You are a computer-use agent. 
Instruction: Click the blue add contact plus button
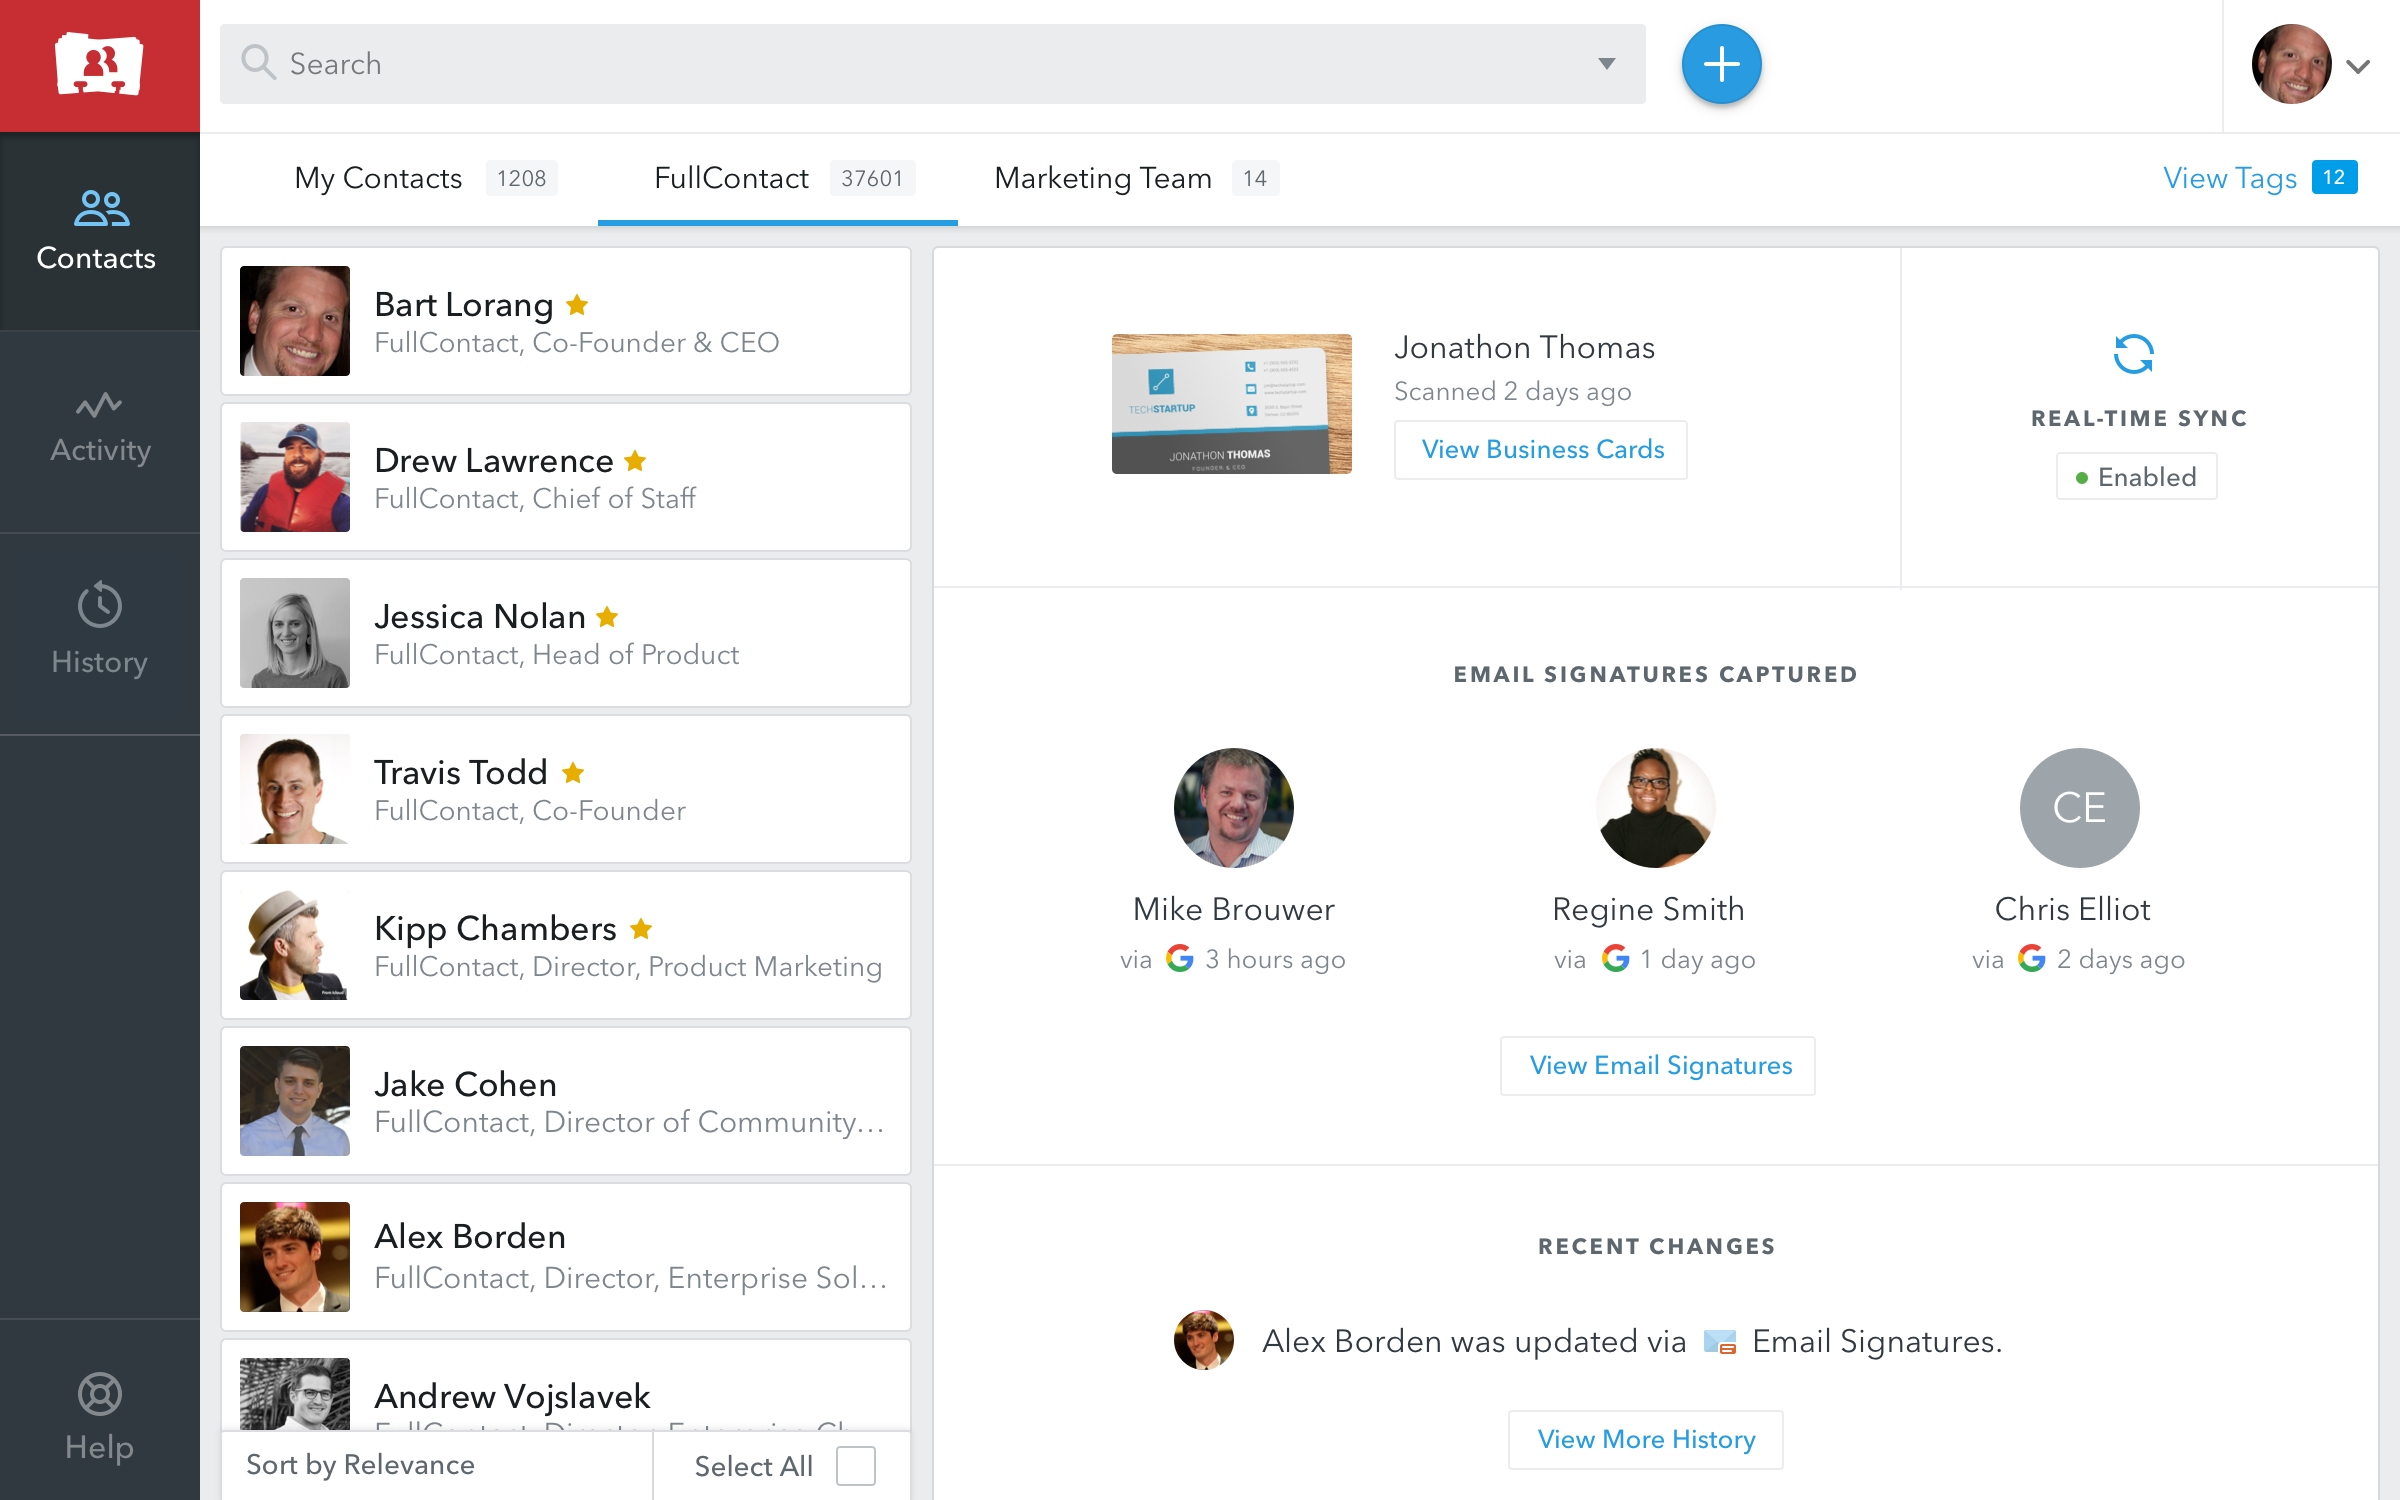(x=1721, y=65)
